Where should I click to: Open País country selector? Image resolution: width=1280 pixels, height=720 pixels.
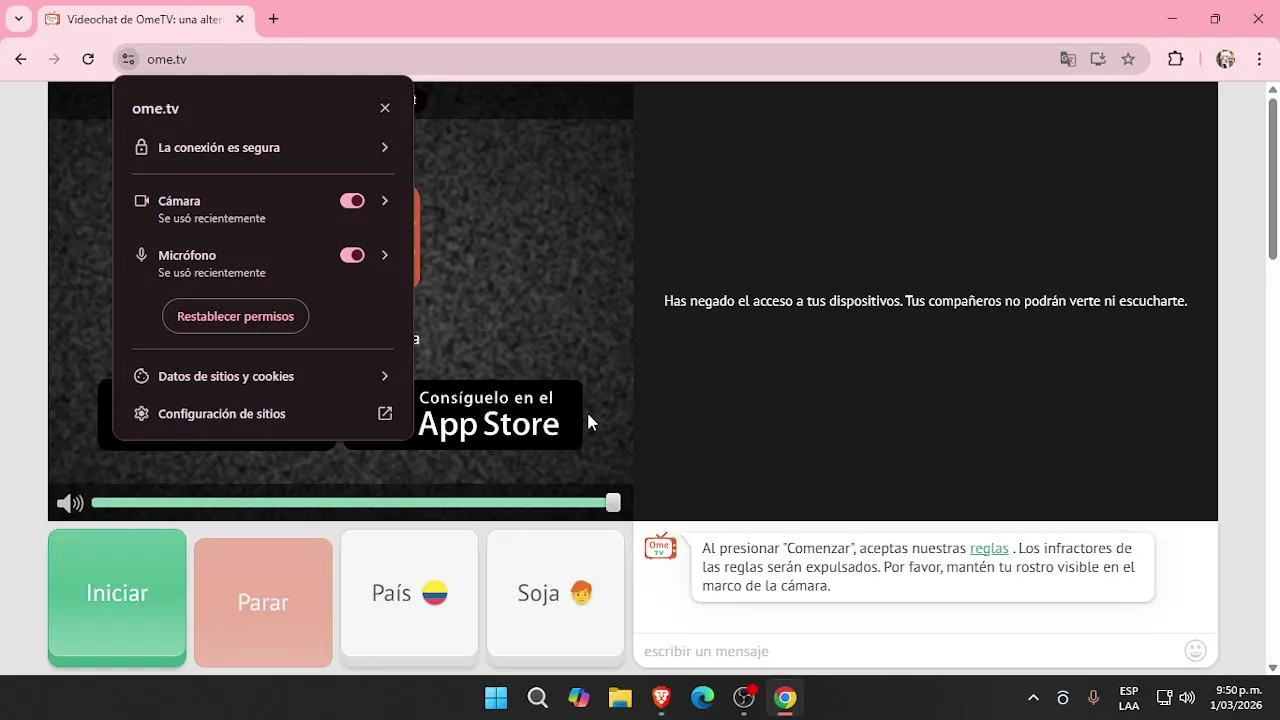[x=409, y=597]
